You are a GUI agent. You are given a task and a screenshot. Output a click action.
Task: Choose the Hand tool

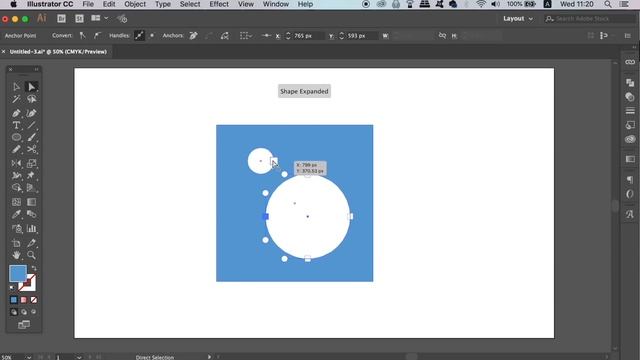point(16,255)
